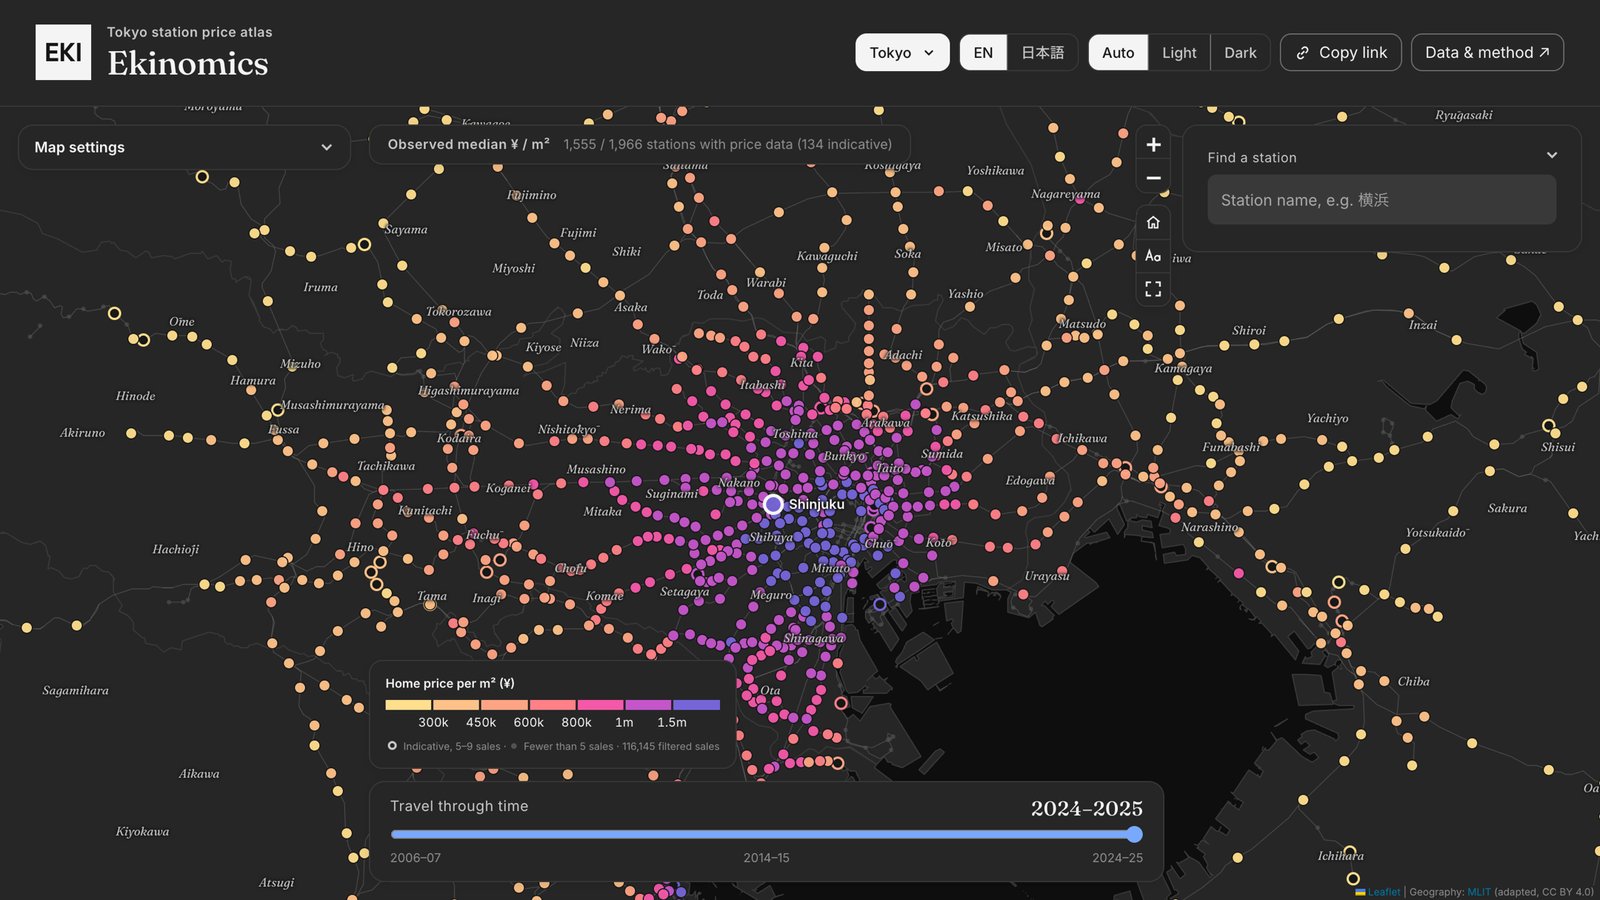1600x900 pixels.
Task: Switch language to 日本語
Action: point(1042,53)
